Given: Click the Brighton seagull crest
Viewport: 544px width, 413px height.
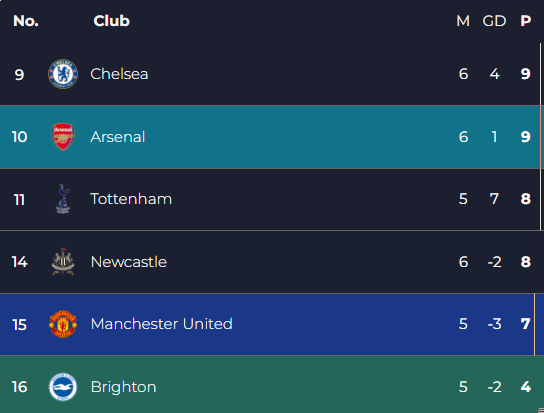Looking at the screenshot, I should click(x=63, y=387).
